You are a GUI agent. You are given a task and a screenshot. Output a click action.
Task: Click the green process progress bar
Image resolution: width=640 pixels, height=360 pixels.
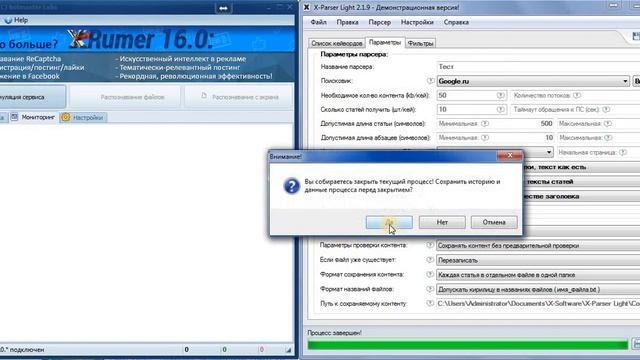467,344
